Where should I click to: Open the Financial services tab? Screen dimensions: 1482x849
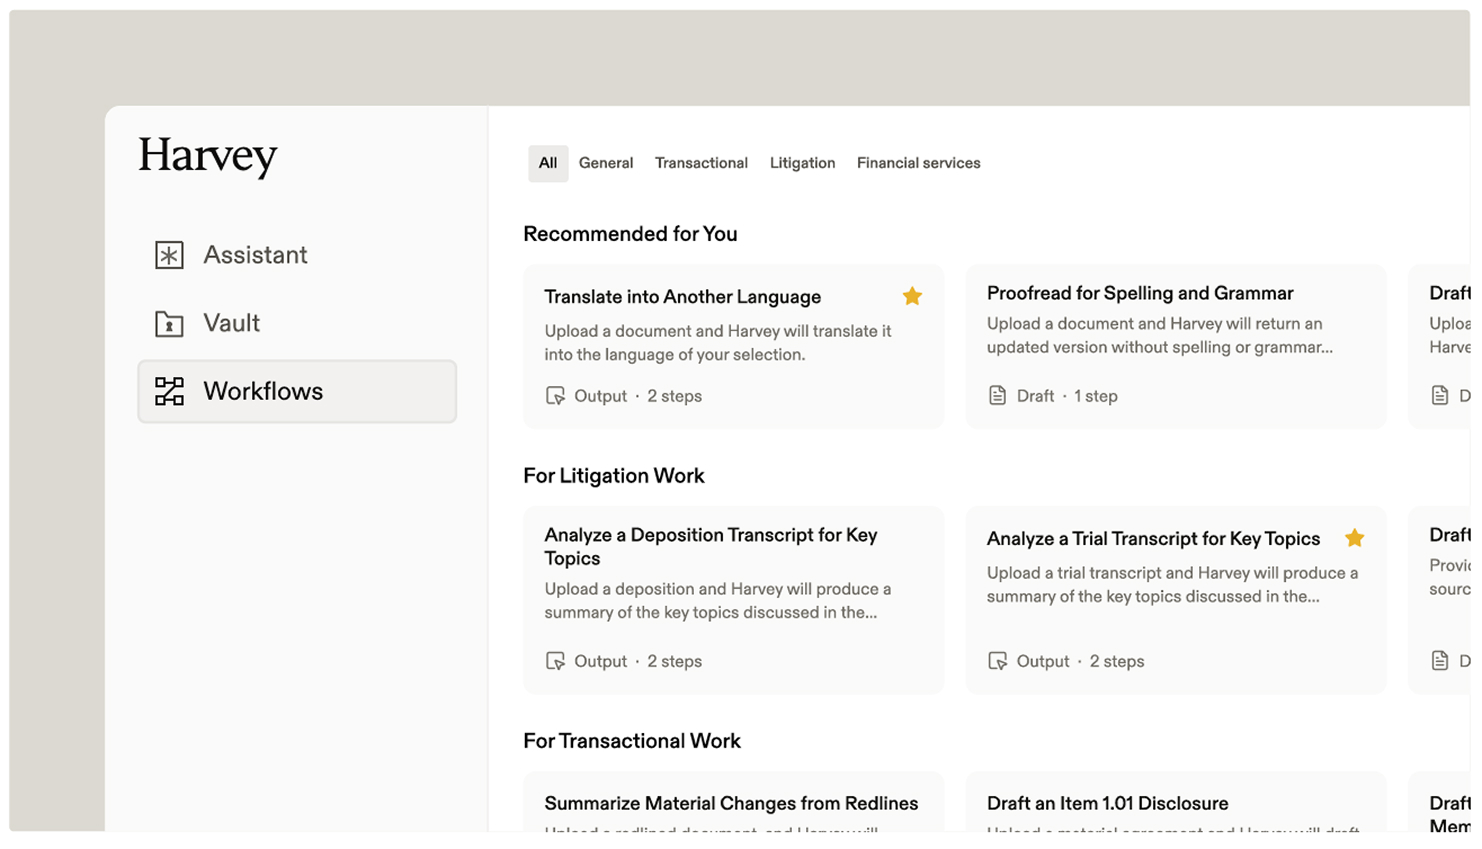coord(918,163)
